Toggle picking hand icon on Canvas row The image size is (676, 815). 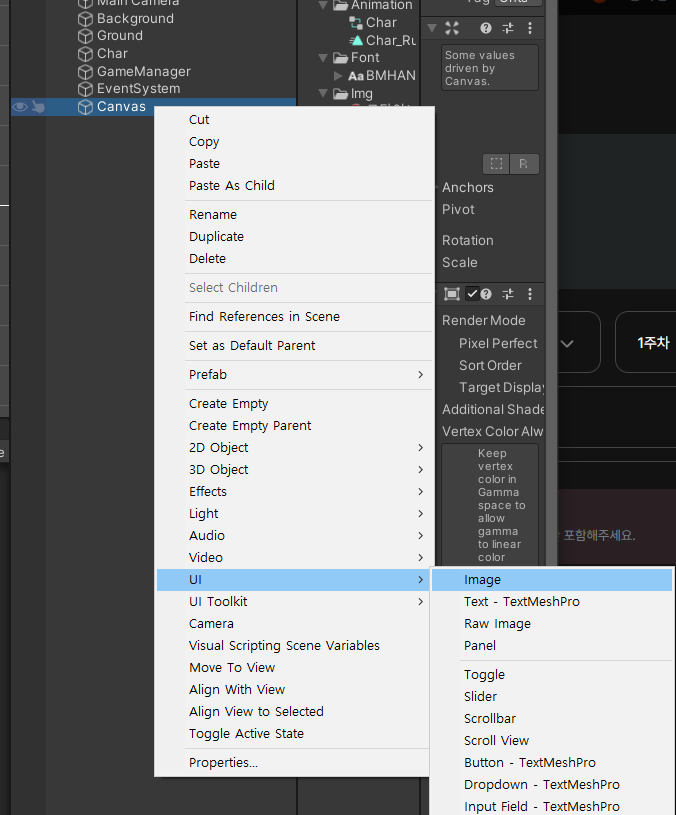[38, 107]
